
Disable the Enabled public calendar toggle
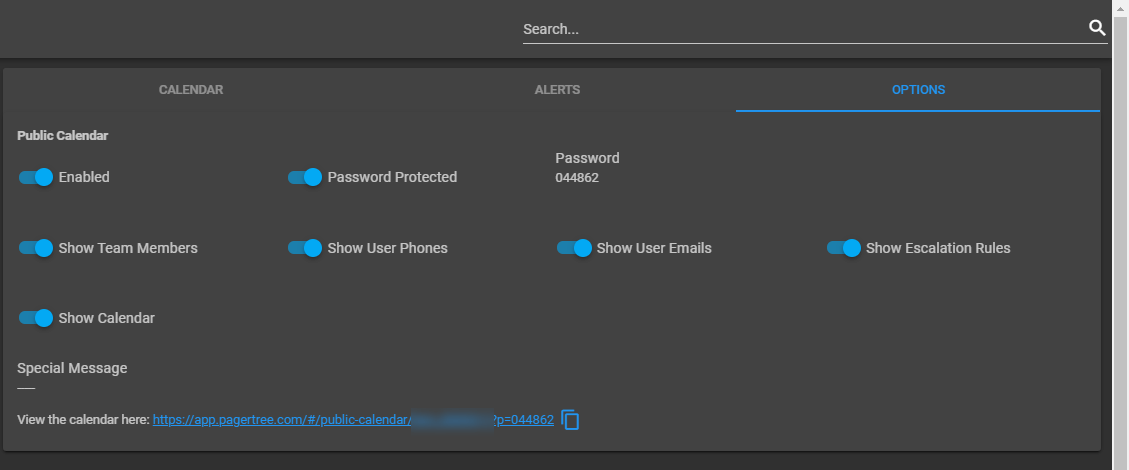tap(36, 177)
